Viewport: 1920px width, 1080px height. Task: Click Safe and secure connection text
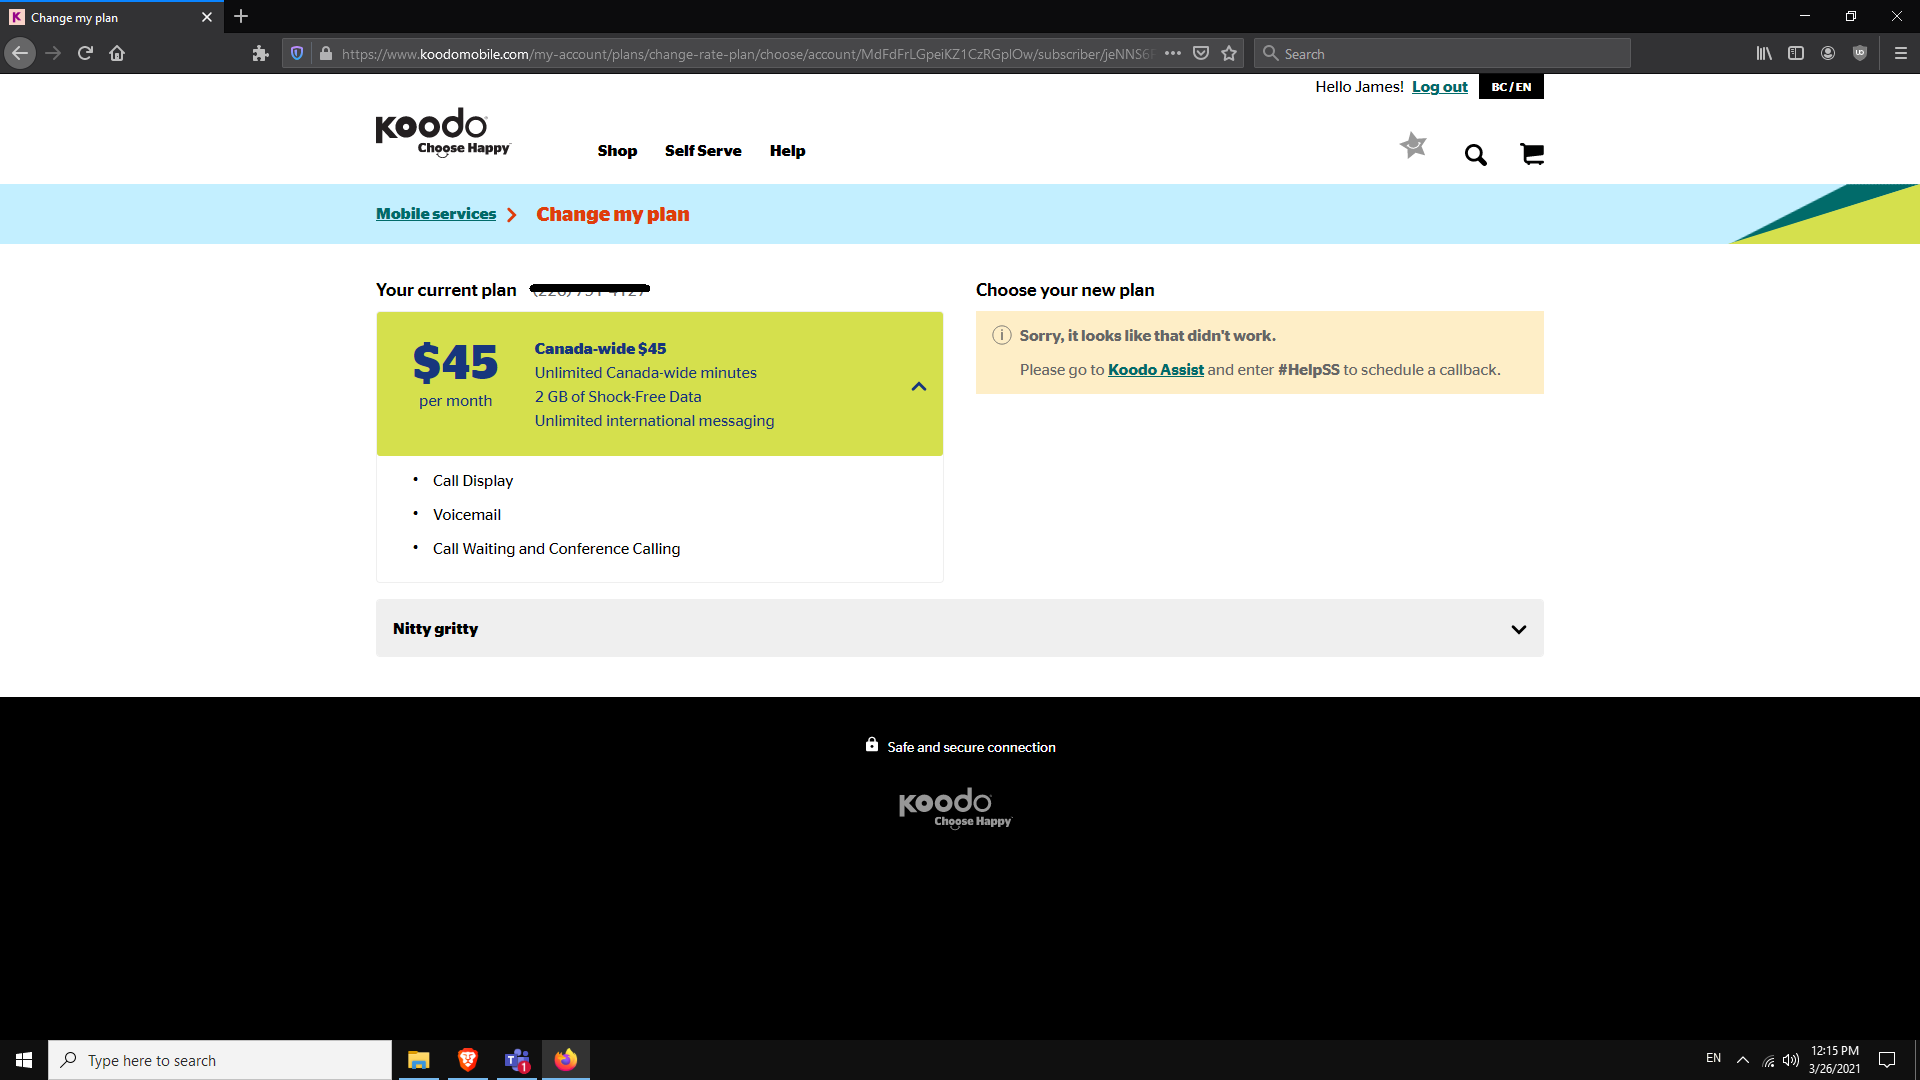click(971, 747)
